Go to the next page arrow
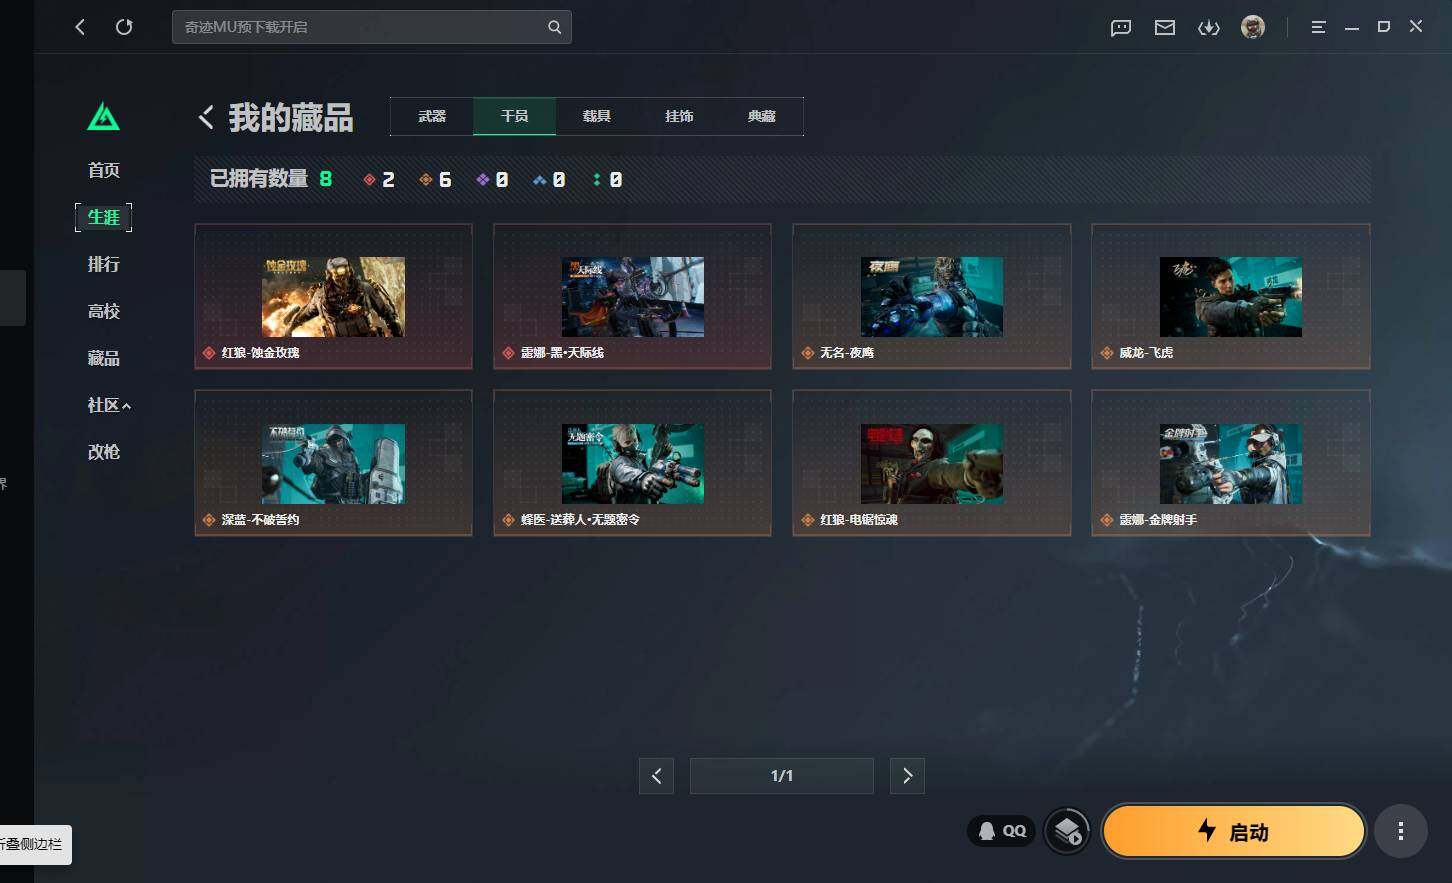This screenshot has height=883, width=1452. point(907,776)
